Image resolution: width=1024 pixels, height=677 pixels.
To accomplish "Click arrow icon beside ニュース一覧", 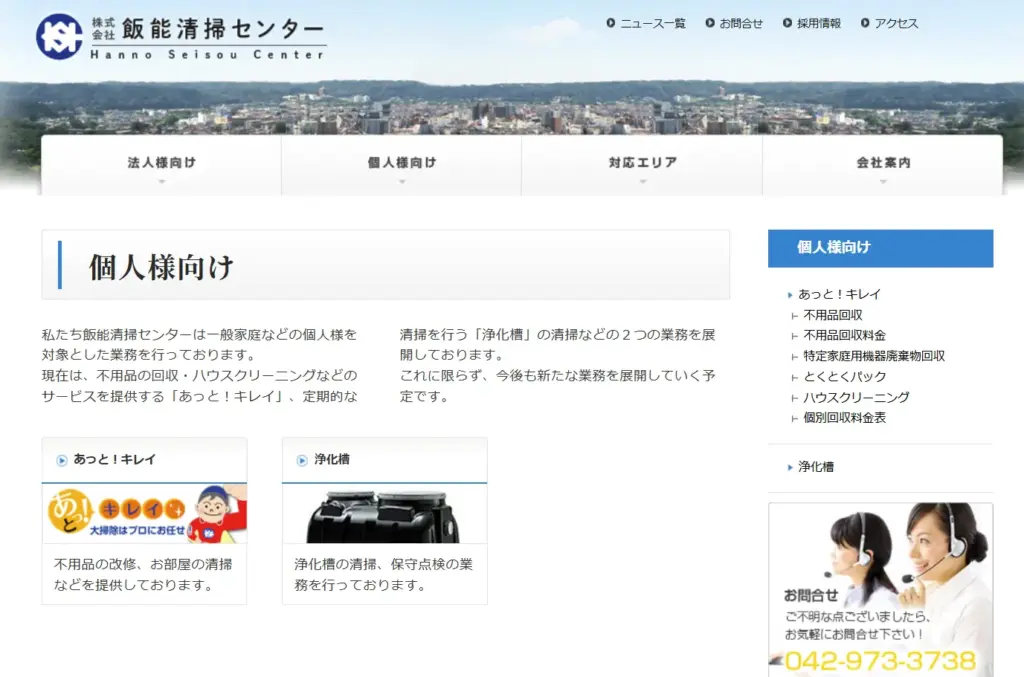I will (x=611, y=23).
